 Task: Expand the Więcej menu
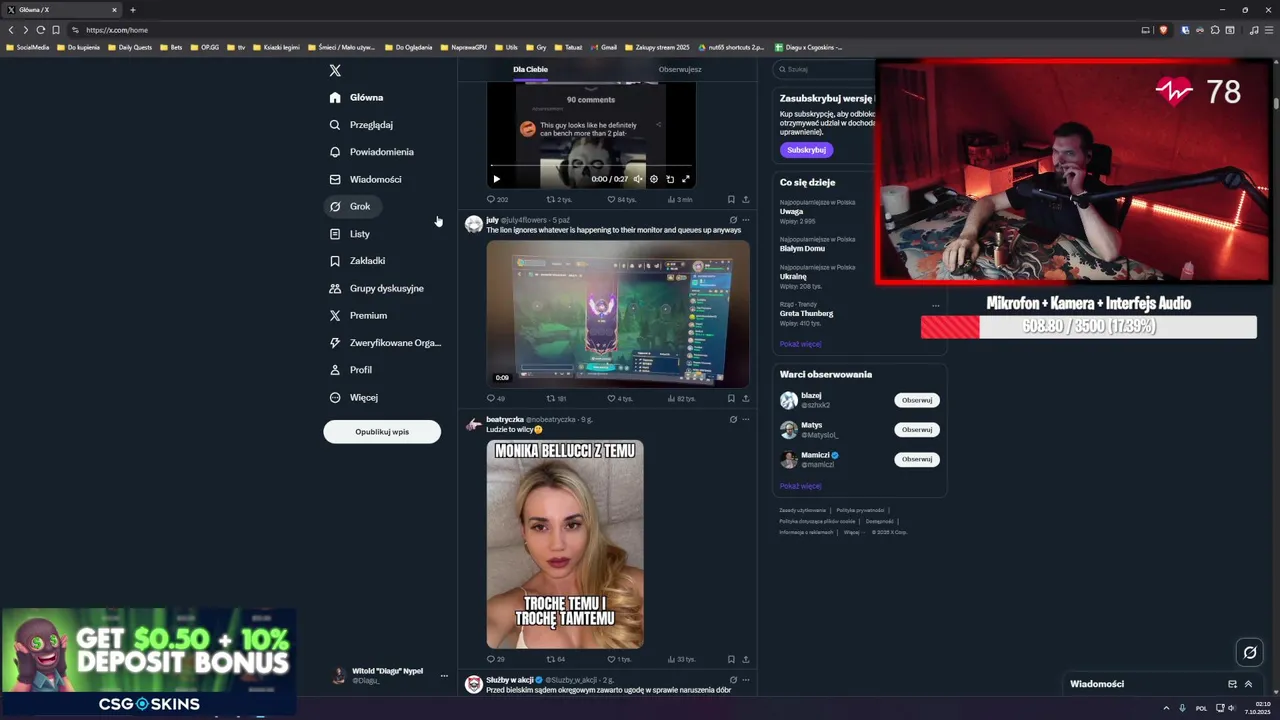[354, 397]
